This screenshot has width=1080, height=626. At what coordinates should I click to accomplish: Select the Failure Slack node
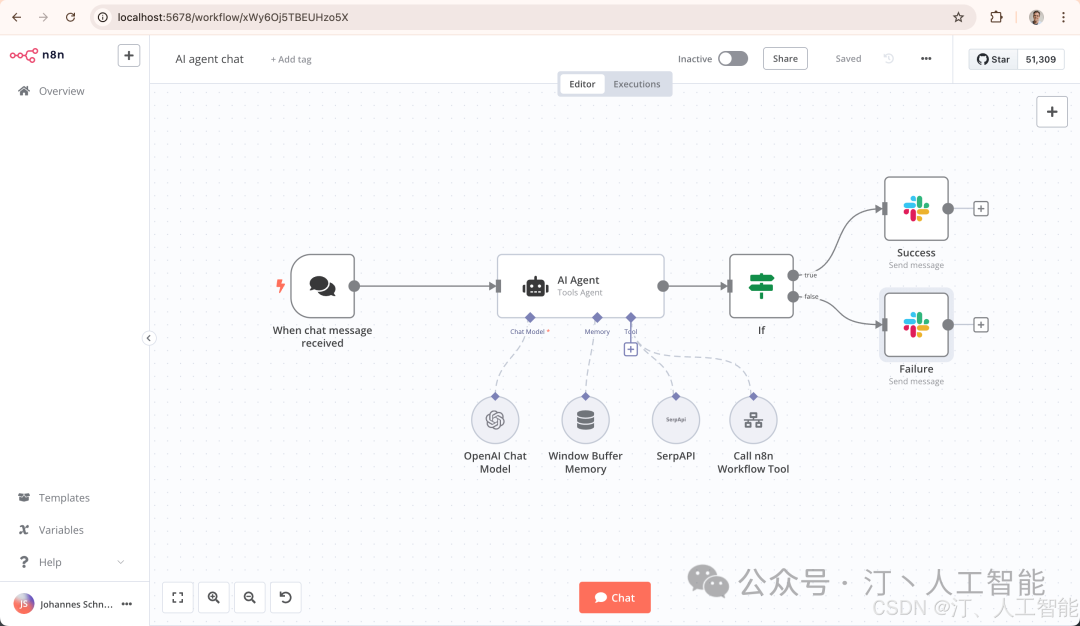coord(916,324)
